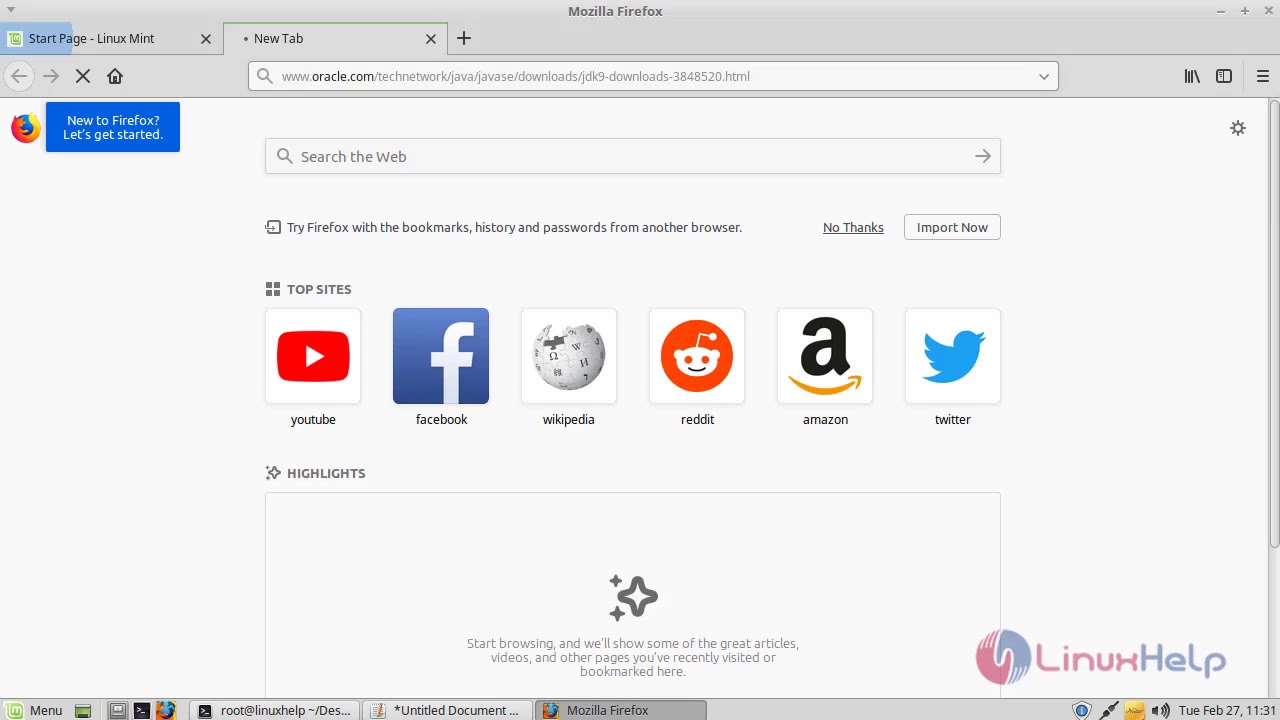Show the desktop from the panel

(x=83, y=710)
